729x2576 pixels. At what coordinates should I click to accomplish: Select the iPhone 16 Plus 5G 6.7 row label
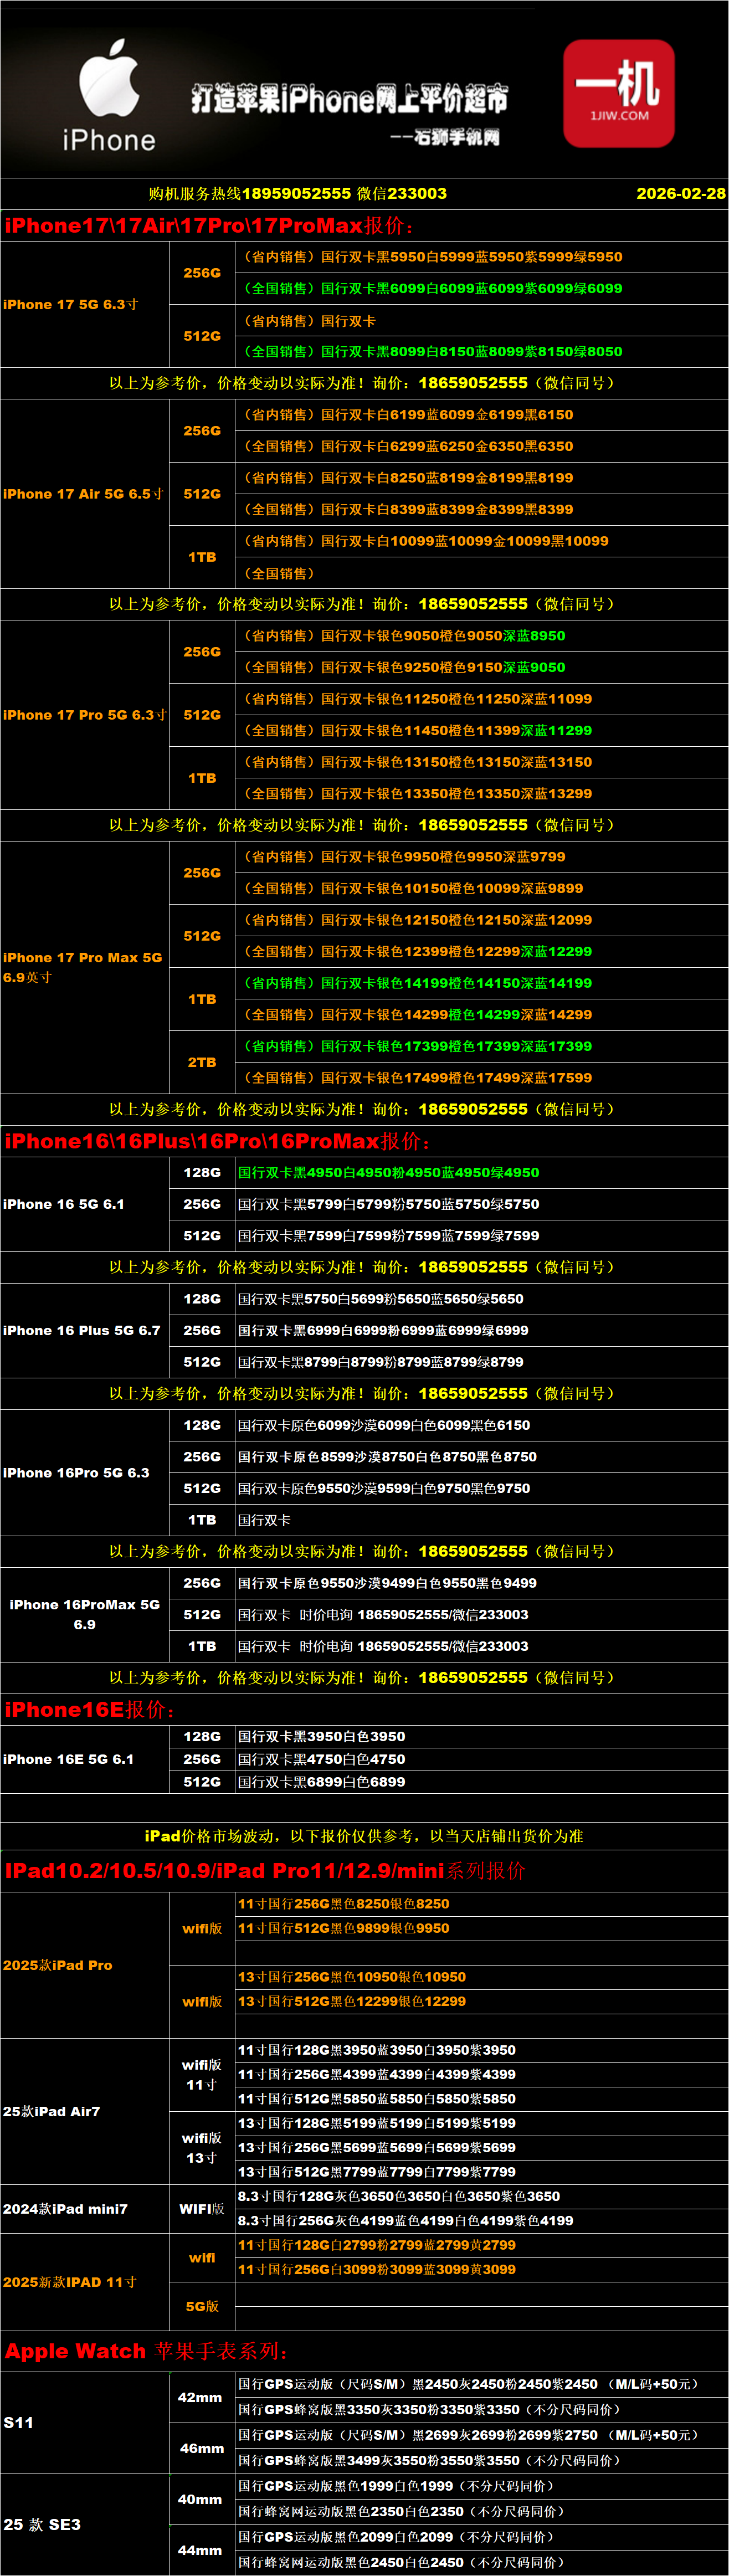[82, 1330]
